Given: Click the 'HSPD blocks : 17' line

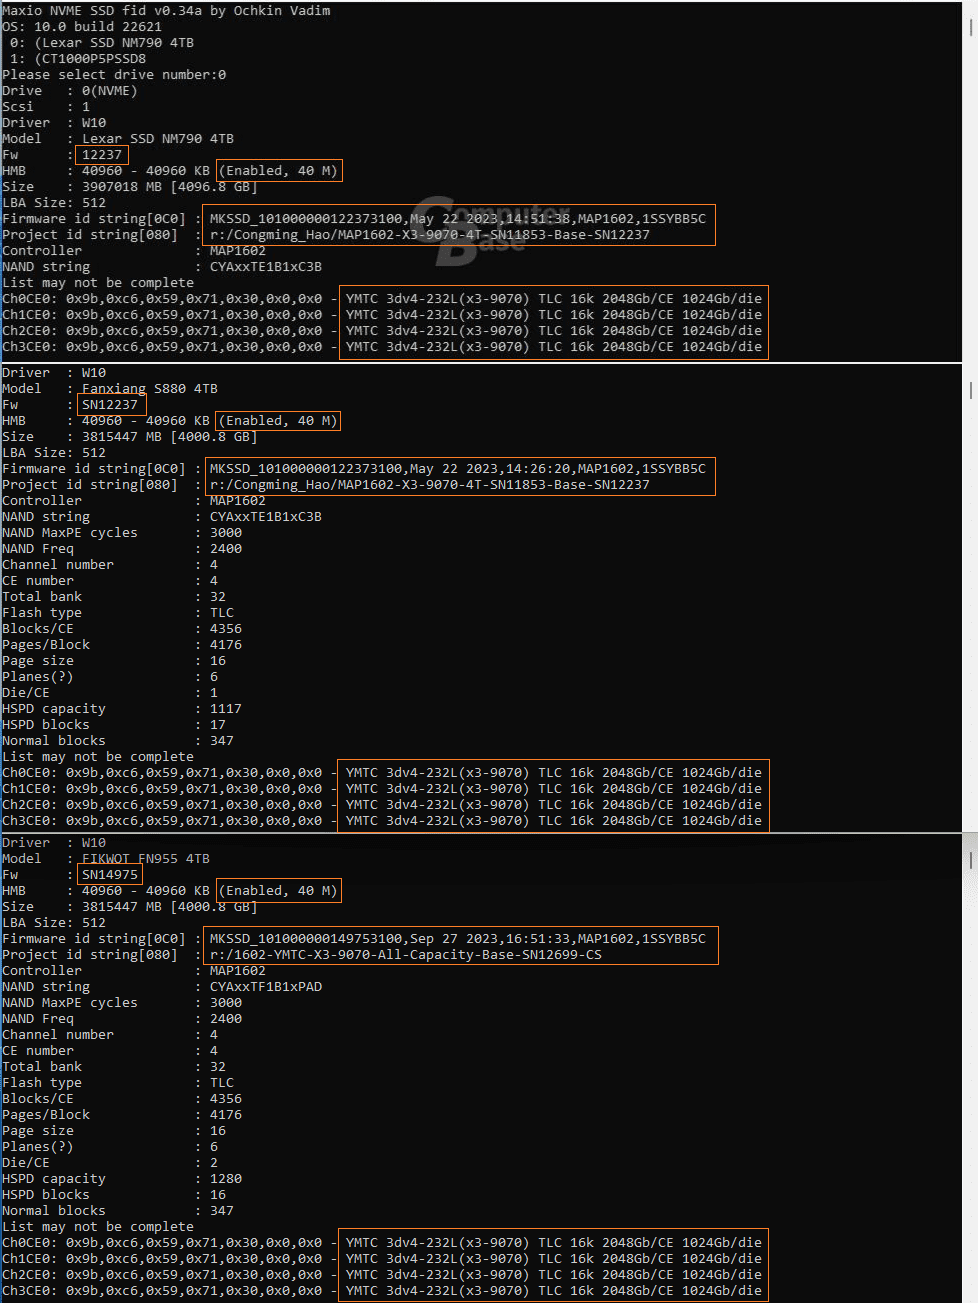Looking at the screenshot, I should pyautogui.click(x=114, y=725).
